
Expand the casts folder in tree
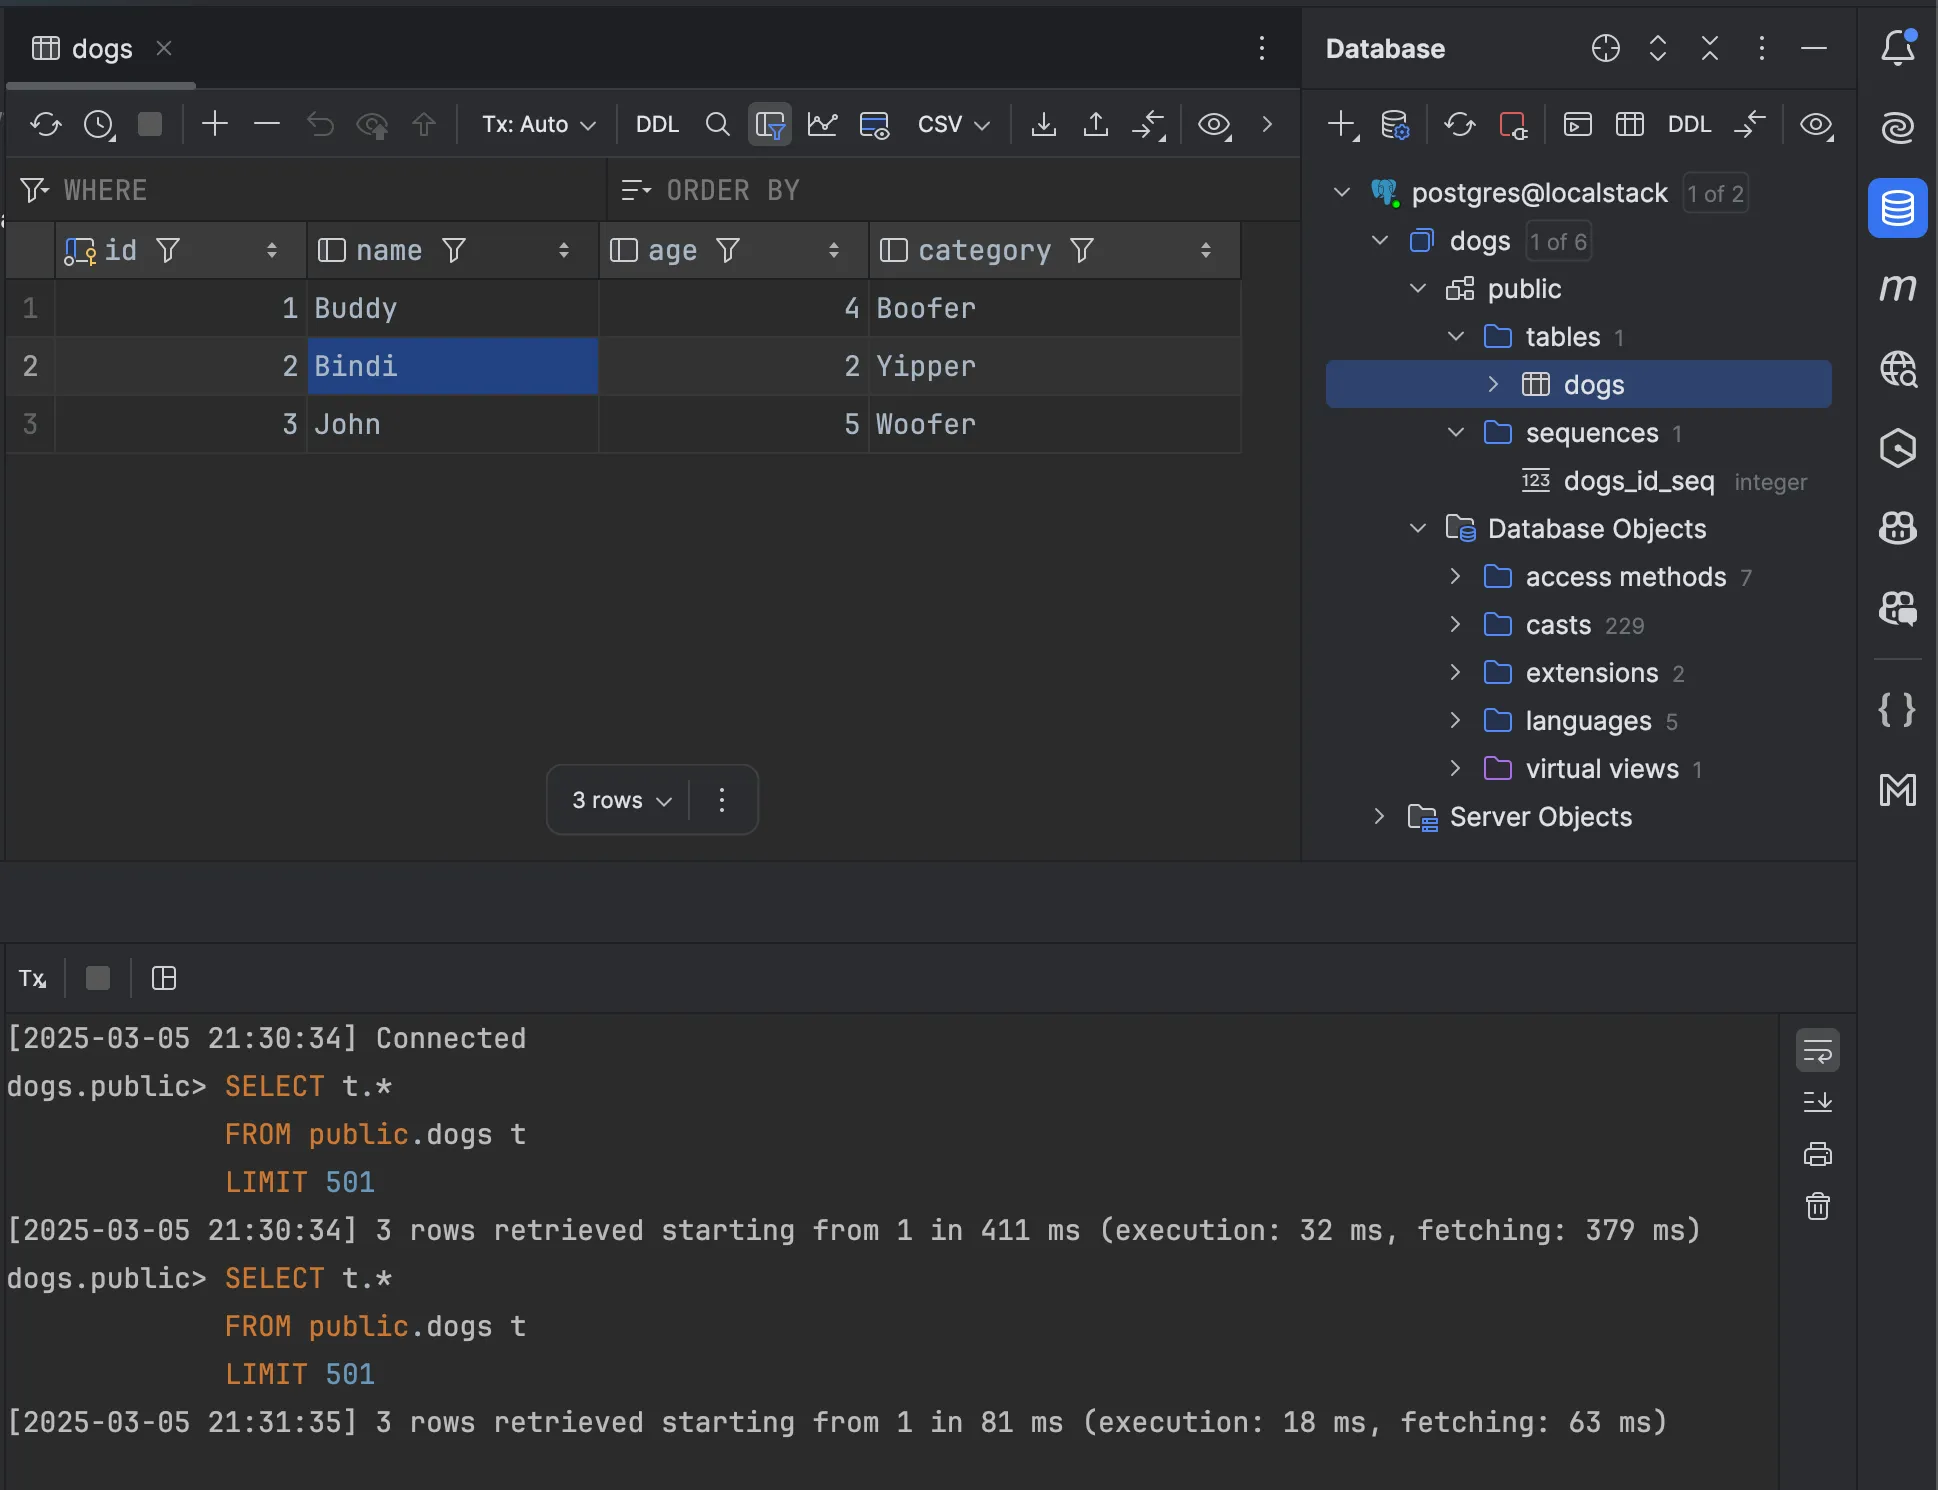(x=1455, y=625)
